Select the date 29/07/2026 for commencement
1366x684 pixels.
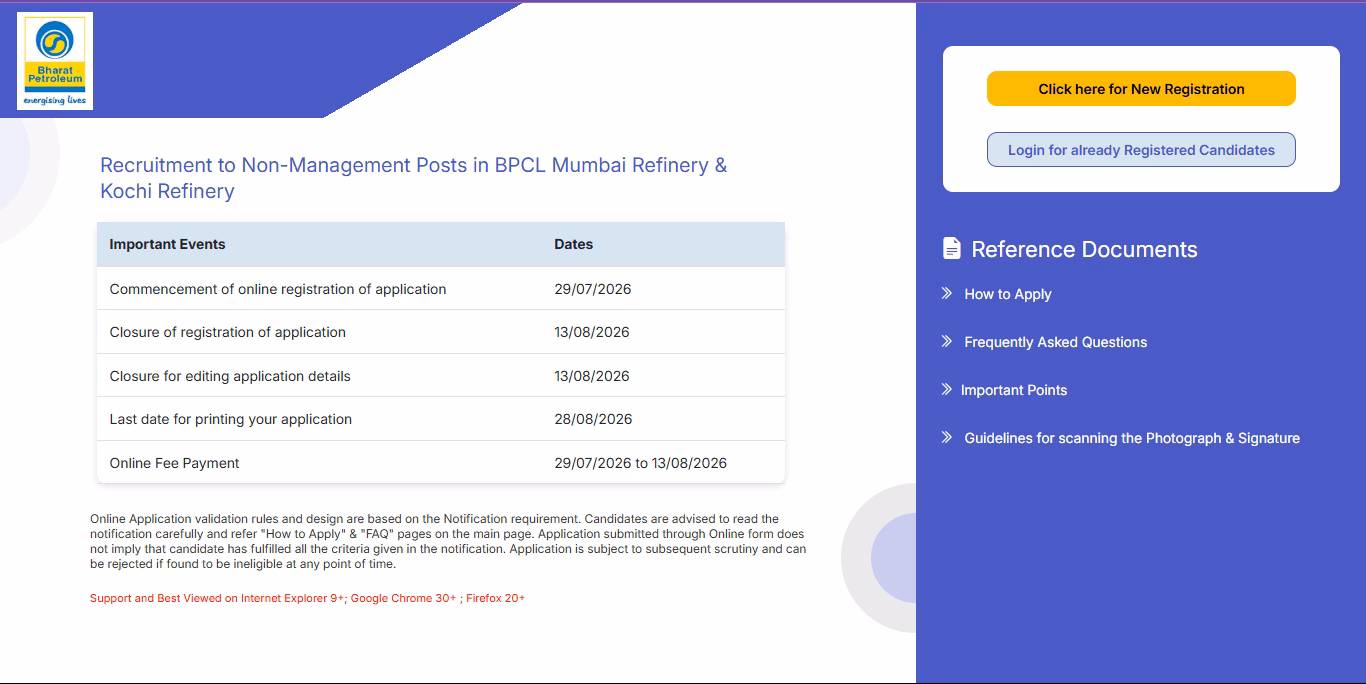(x=593, y=289)
